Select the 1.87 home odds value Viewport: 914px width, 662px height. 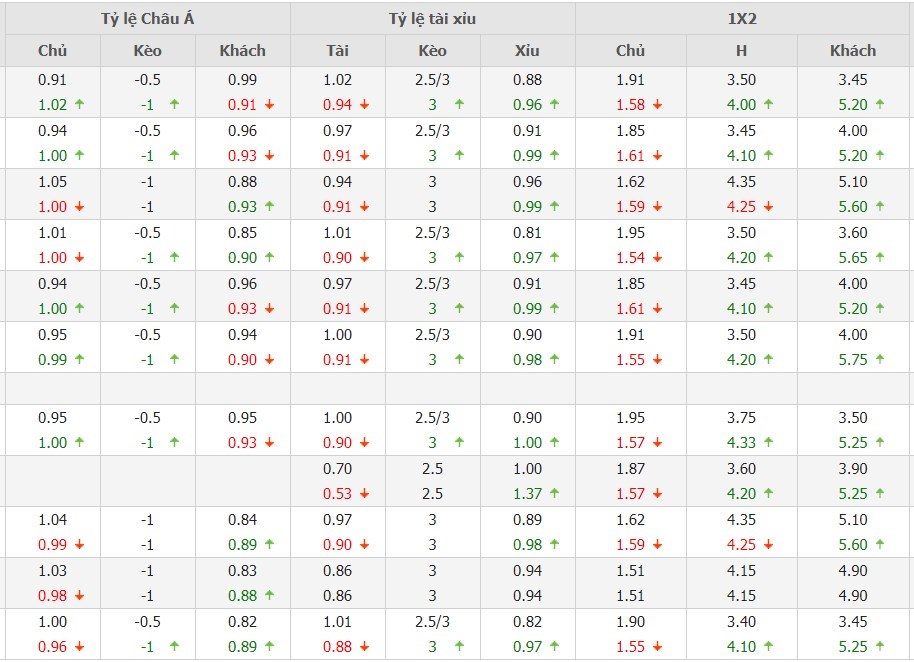(631, 468)
